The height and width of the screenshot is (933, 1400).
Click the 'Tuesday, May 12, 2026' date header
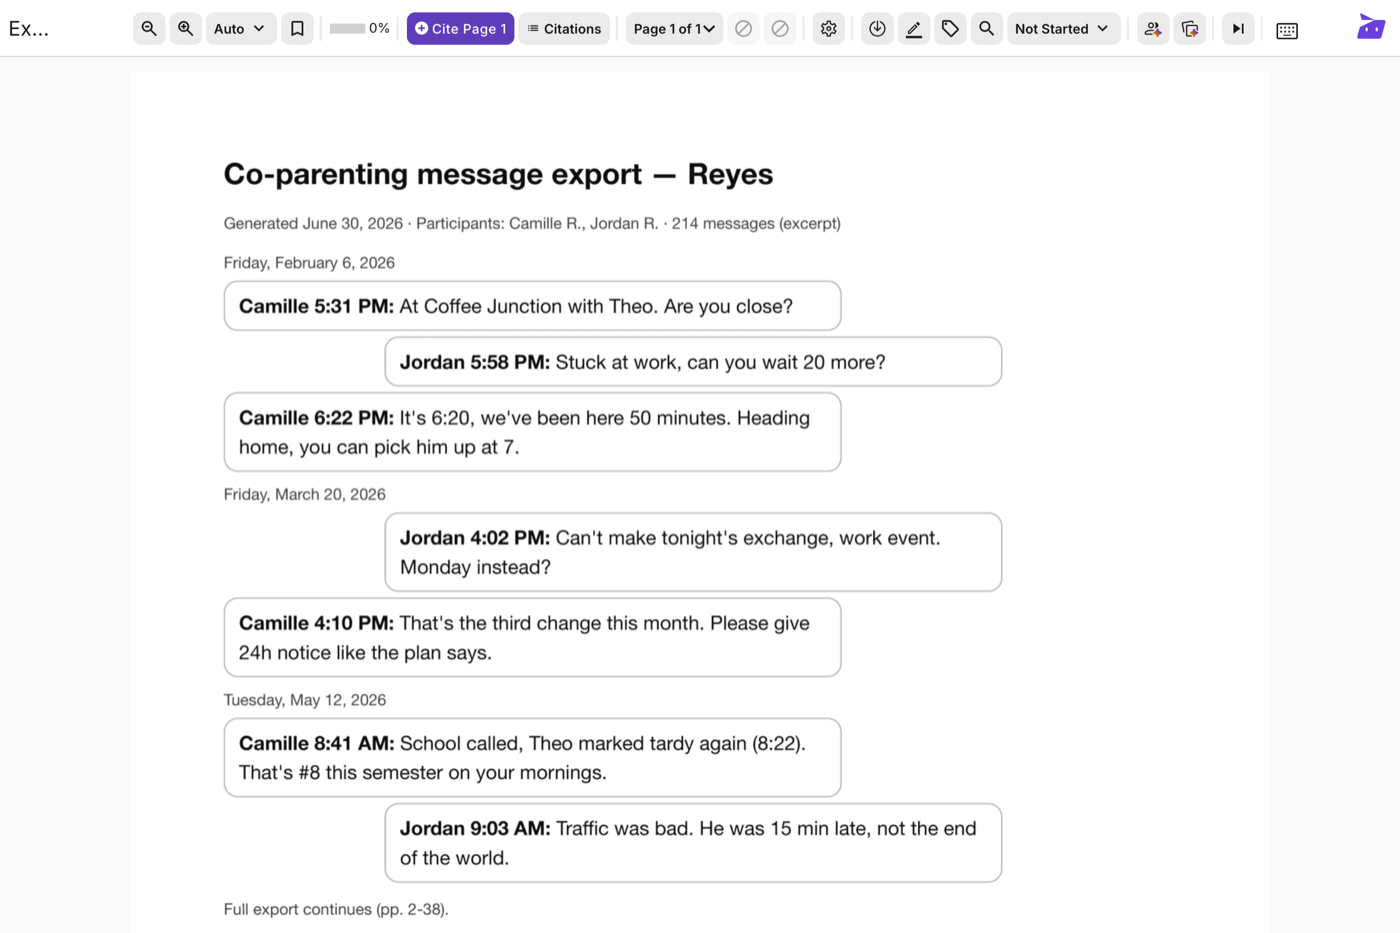tap(305, 700)
